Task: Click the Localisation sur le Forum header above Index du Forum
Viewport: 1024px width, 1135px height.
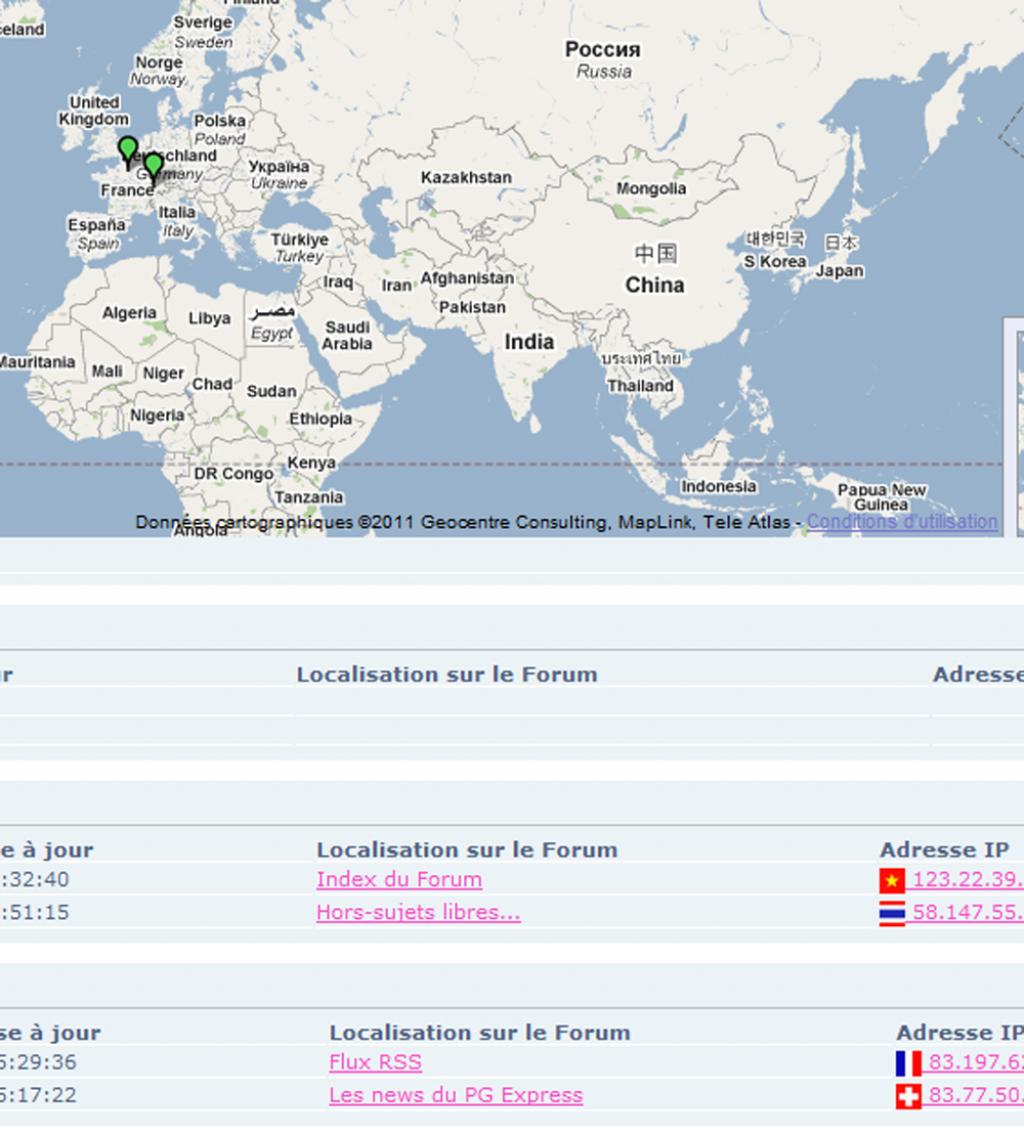Action: [467, 850]
